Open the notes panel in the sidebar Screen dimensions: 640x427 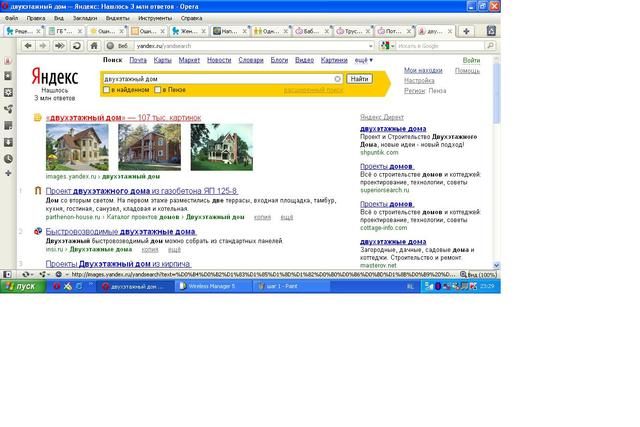[x=8, y=125]
